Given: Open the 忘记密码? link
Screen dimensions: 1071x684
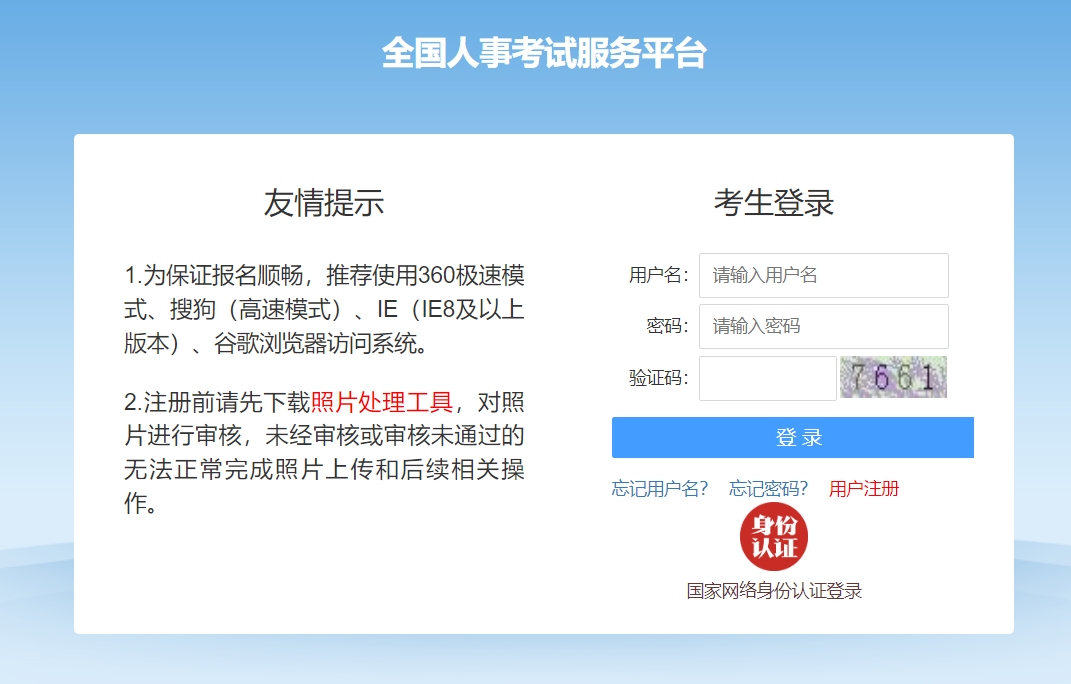Looking at the screenshot, I should tap(768, 489).
